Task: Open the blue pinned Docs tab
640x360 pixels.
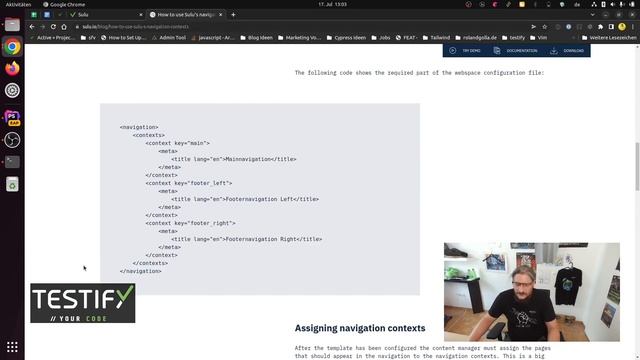Action: pos(47,15)
